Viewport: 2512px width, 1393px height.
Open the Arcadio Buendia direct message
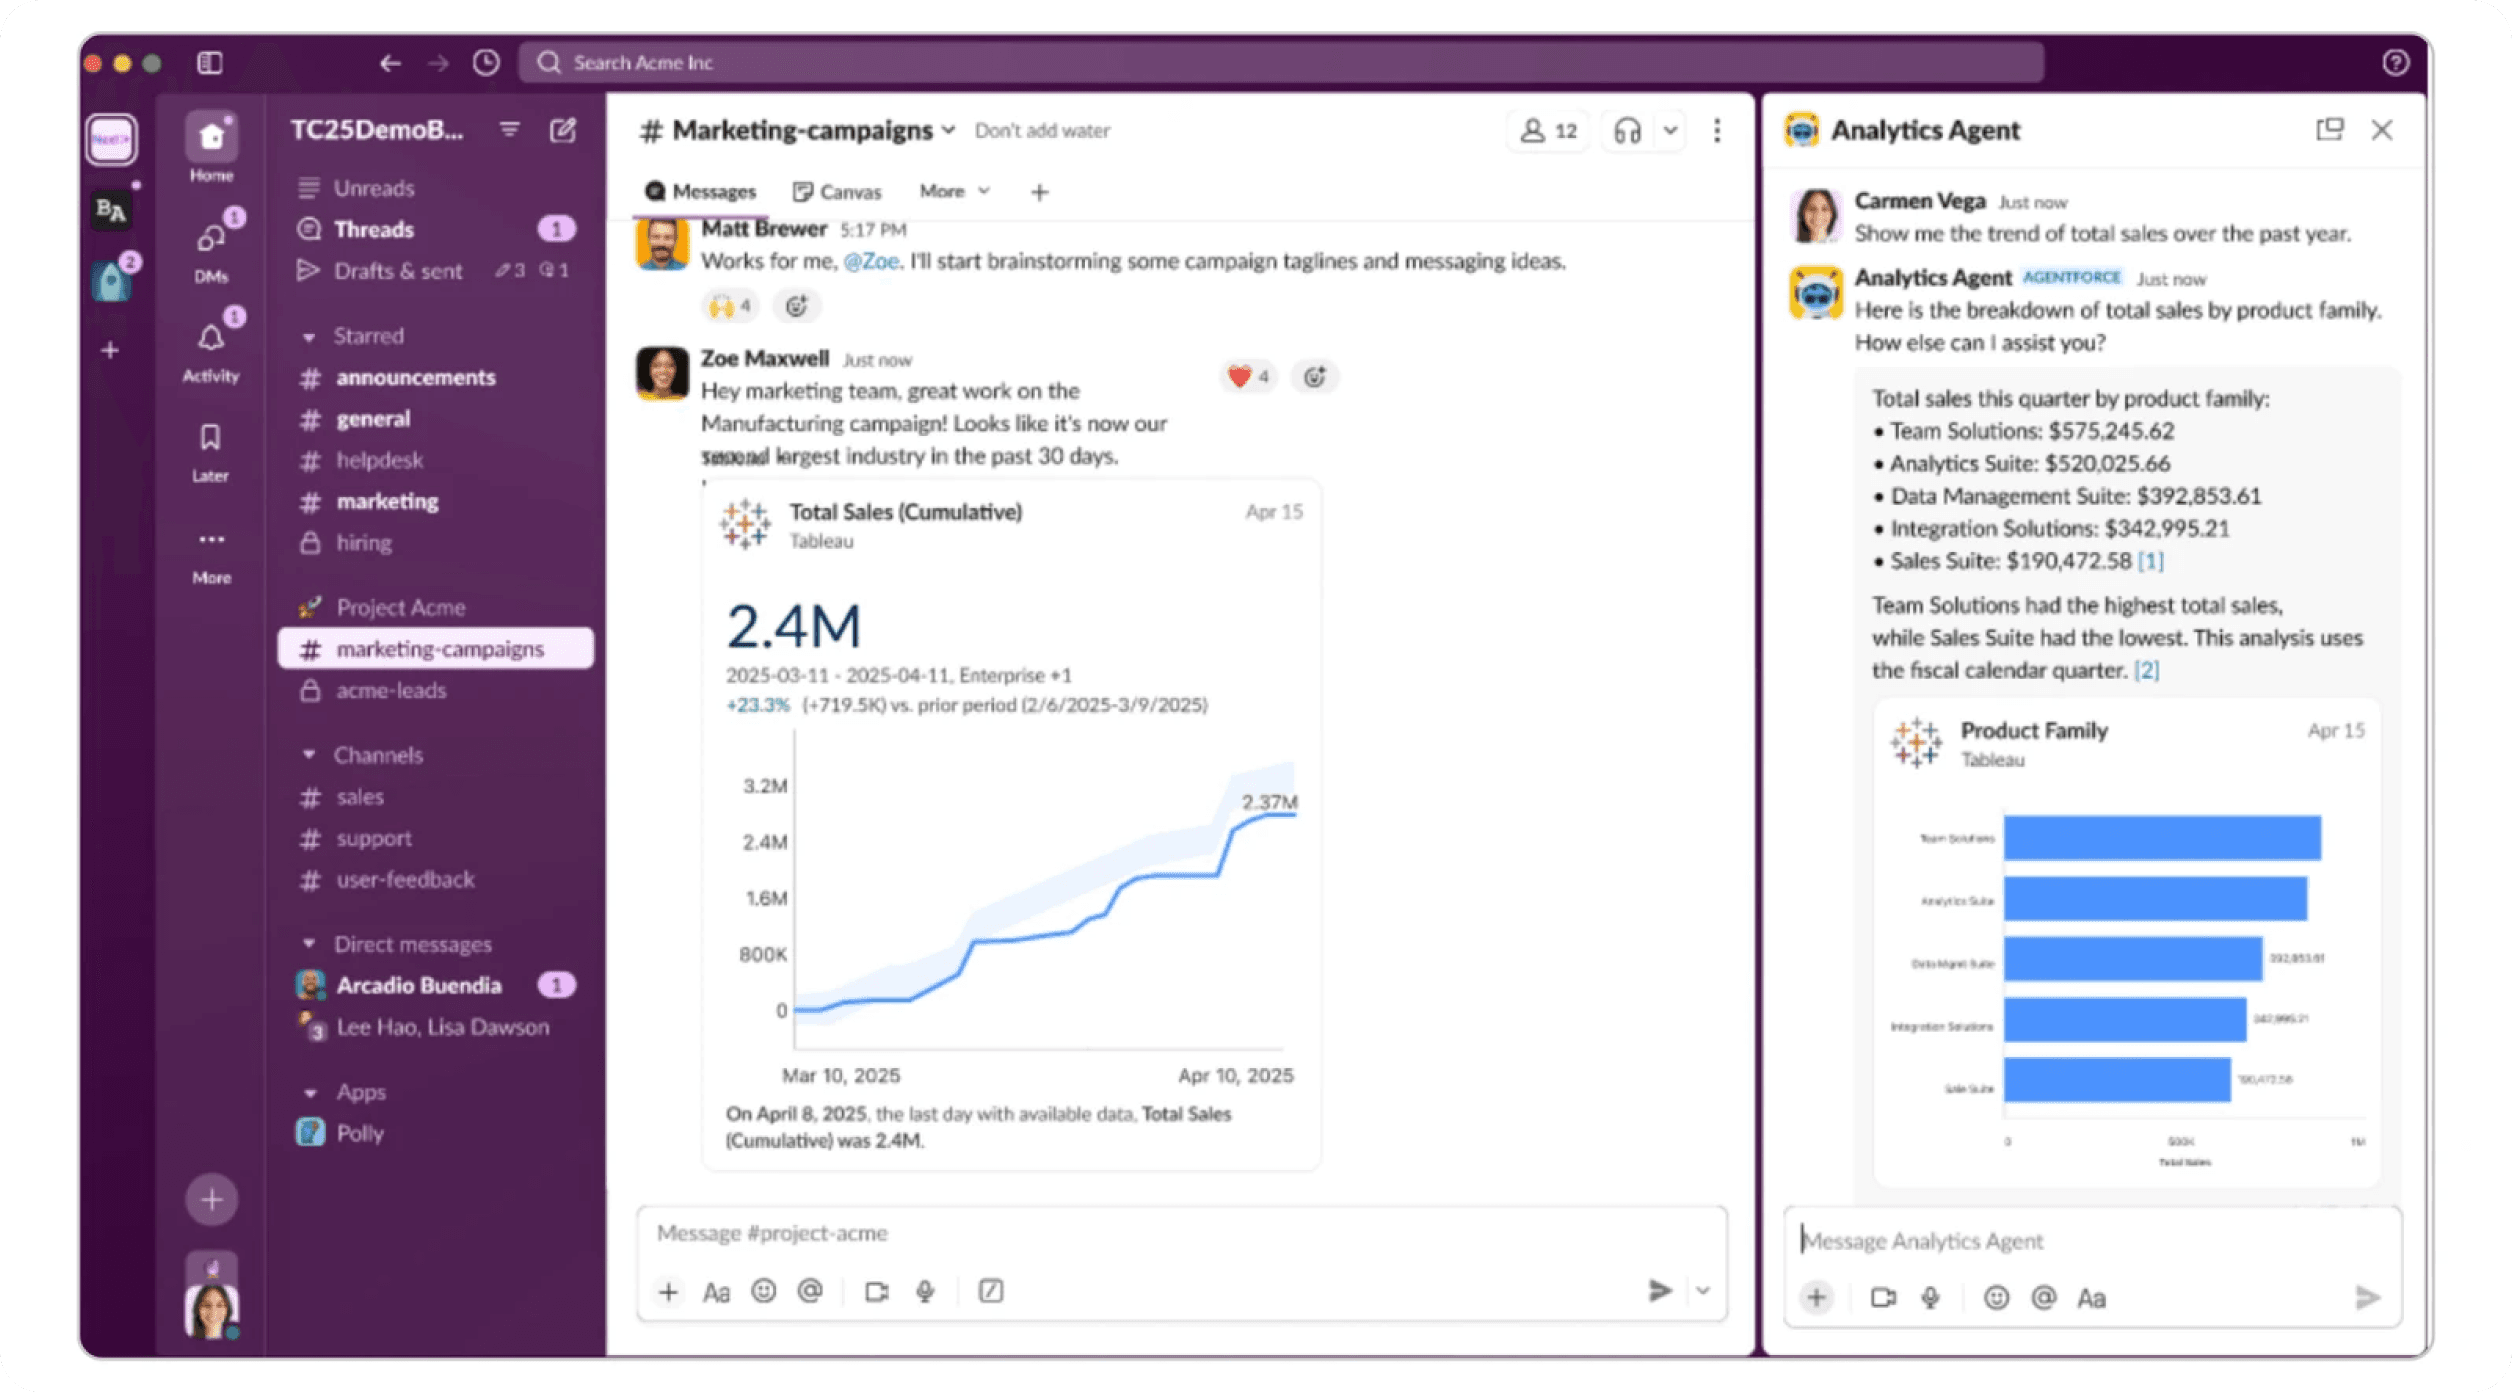(418, 985)
